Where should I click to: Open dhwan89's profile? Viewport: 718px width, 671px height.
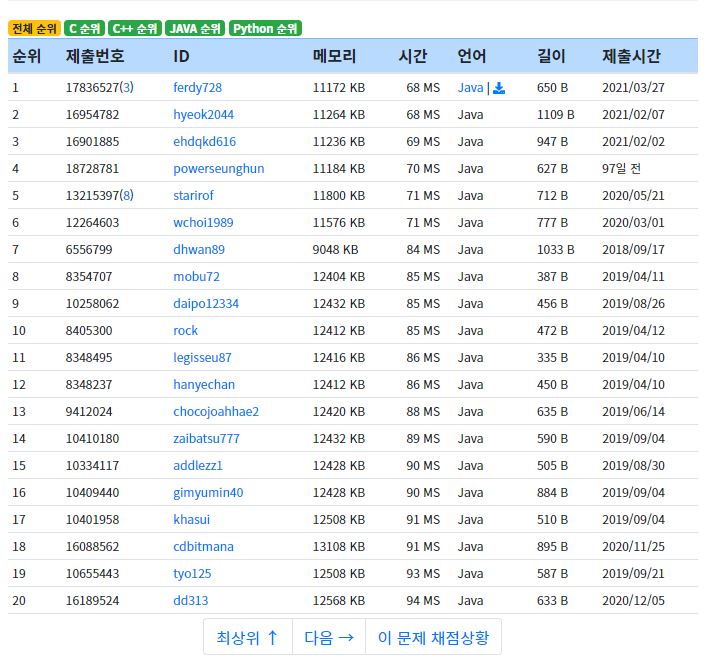(x=199, y=250)
